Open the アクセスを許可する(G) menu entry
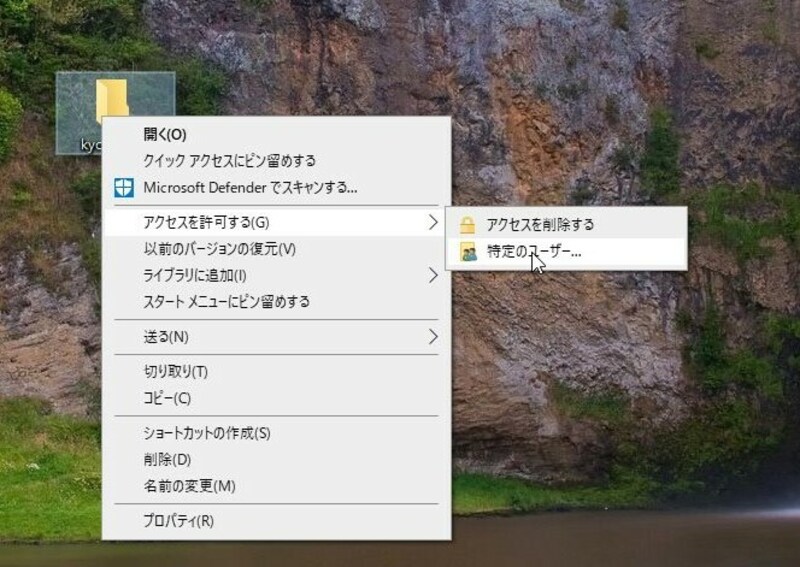 pos(277,222)
